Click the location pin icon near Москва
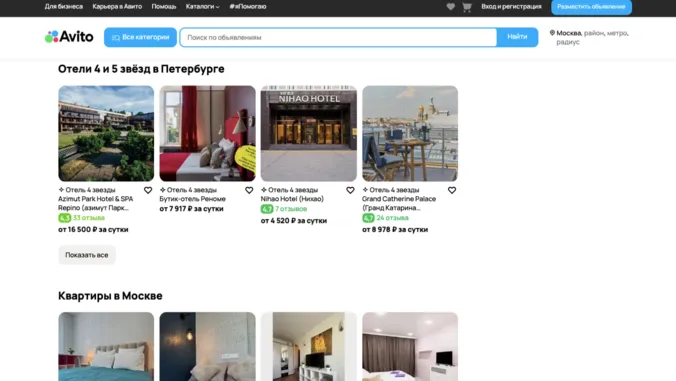This screenshot has width=676, height=381. (552, 33)
